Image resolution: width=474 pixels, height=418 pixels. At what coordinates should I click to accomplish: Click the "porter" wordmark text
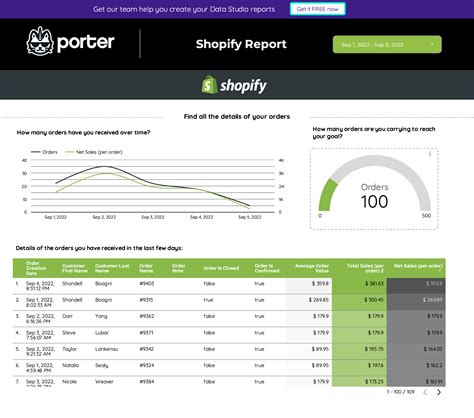(x=86, y=42)
